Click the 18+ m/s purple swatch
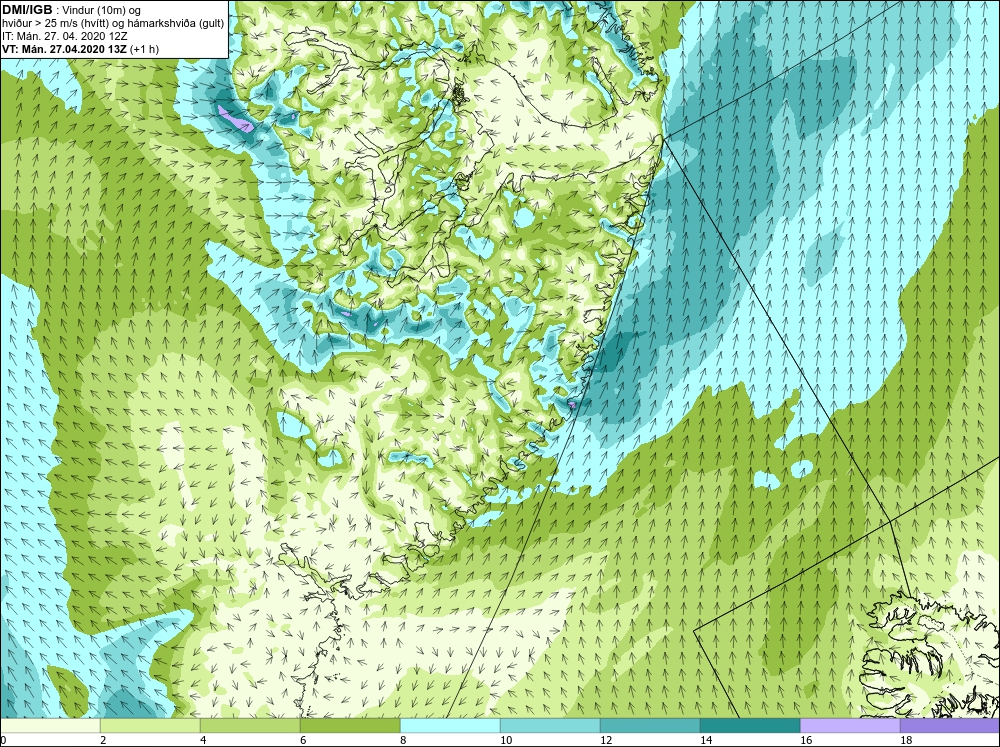Viewport: 1000px width, 747px height. pyautogui.click(x=950, y=725)
